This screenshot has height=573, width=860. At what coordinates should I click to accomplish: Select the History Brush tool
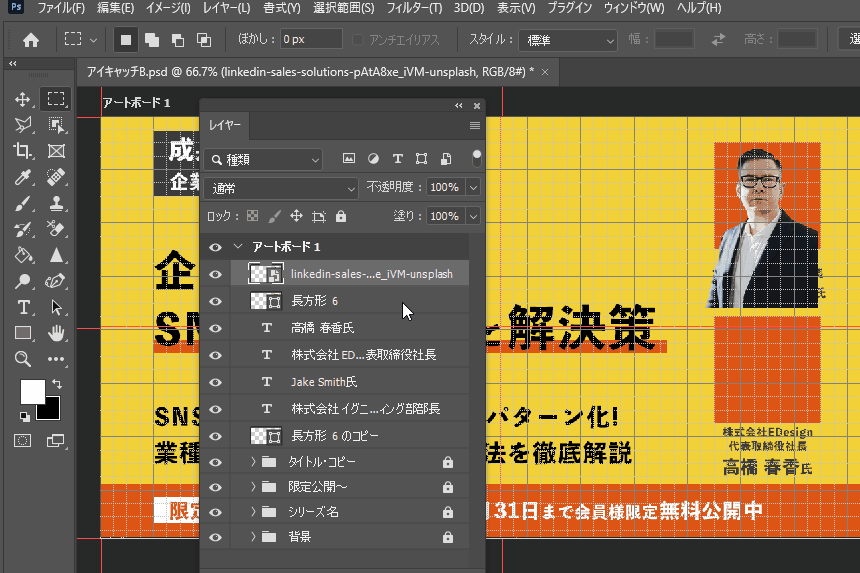tap(22, 229)
